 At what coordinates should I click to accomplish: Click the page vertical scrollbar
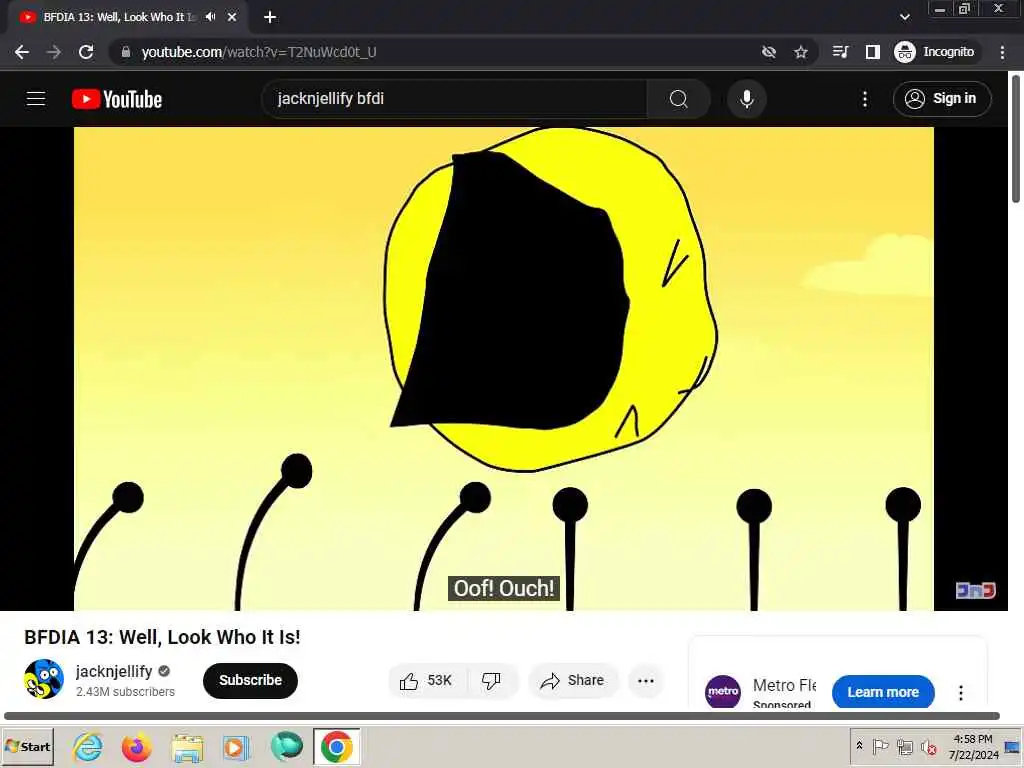[1016, 139]
